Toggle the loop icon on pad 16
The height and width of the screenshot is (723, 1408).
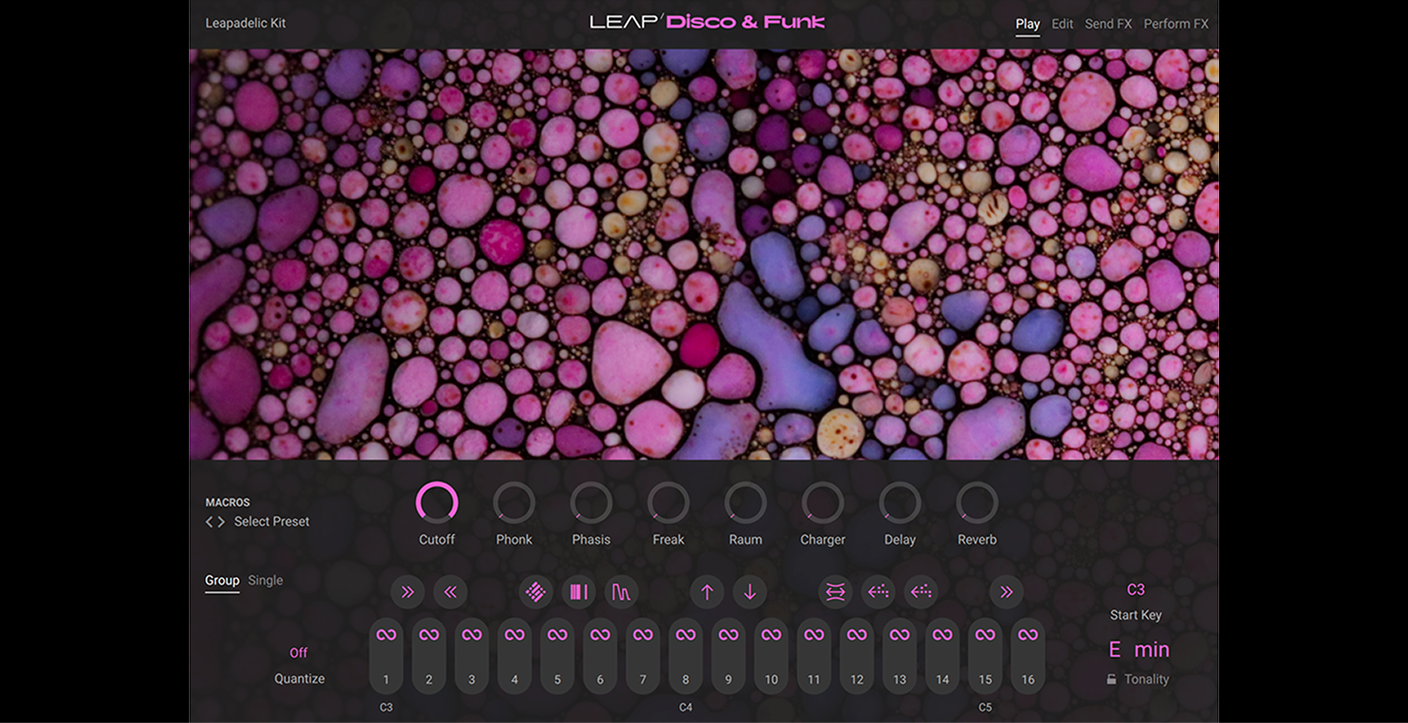coord(1027,633)
